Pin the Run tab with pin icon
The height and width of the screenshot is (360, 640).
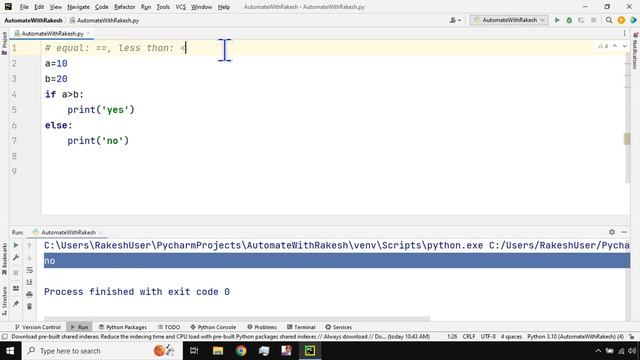tap(16, 304)
